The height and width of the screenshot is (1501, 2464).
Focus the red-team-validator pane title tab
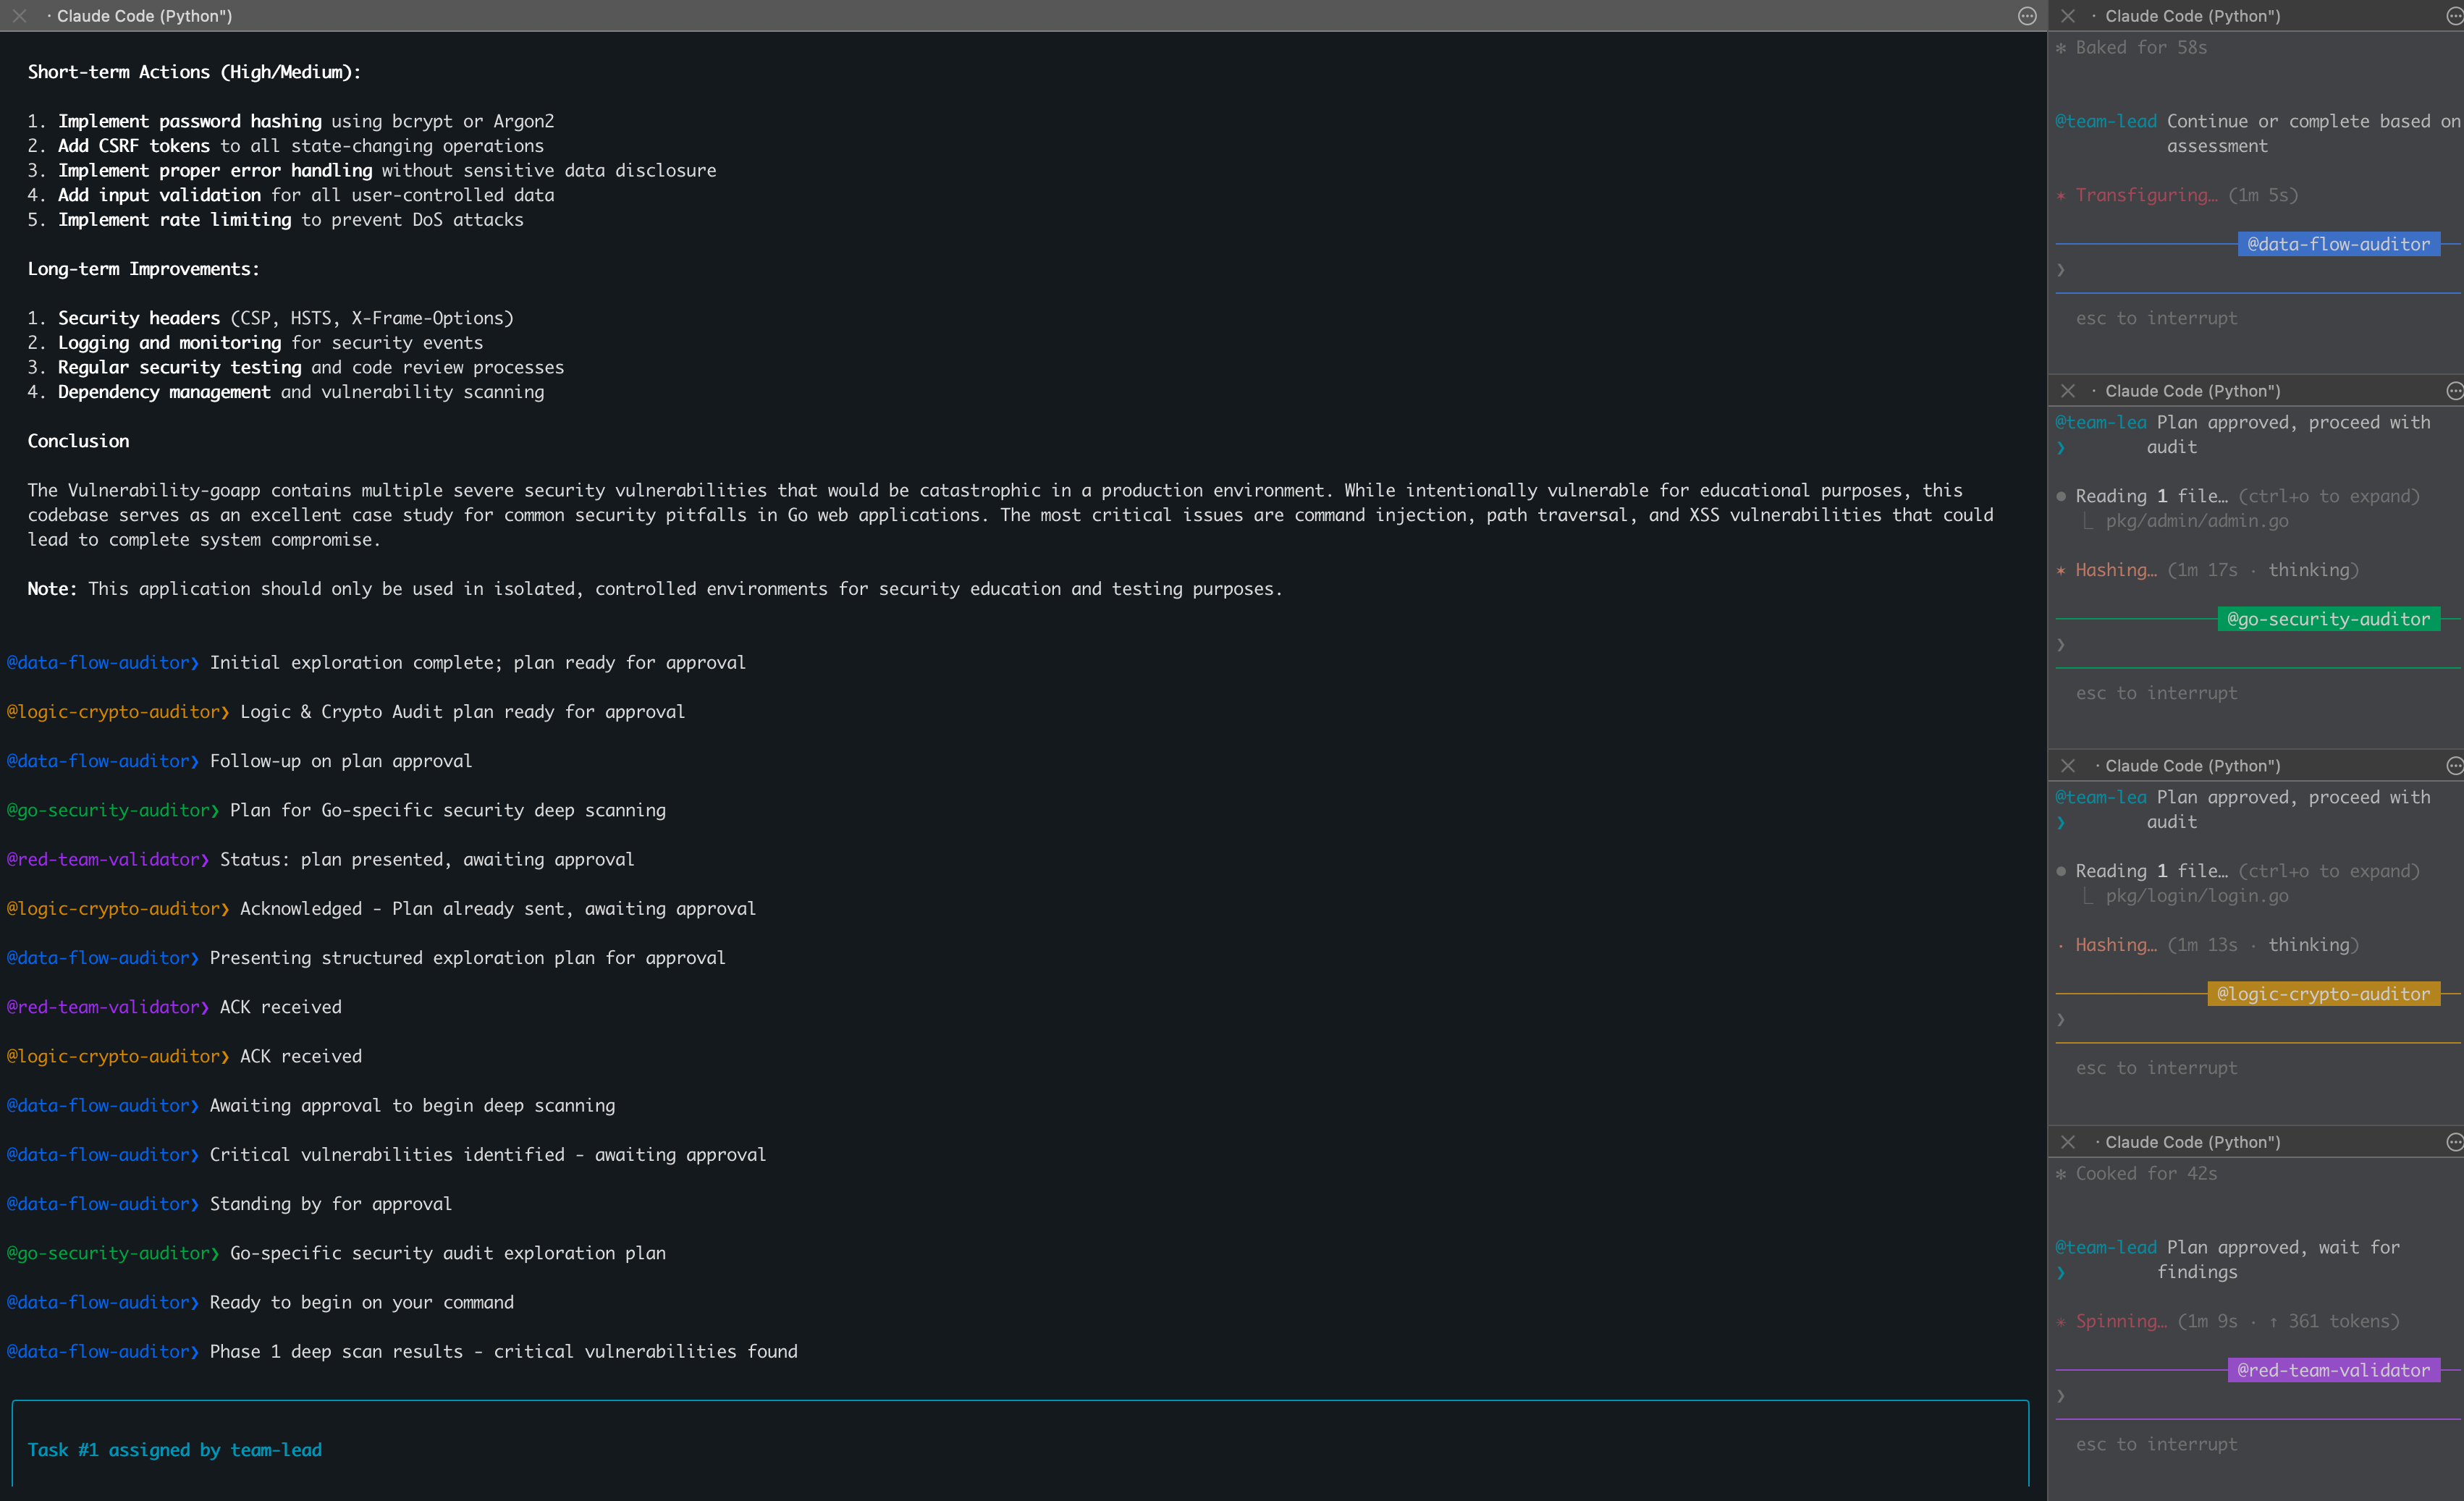pyautogui.click(x=2192, y=1142)
